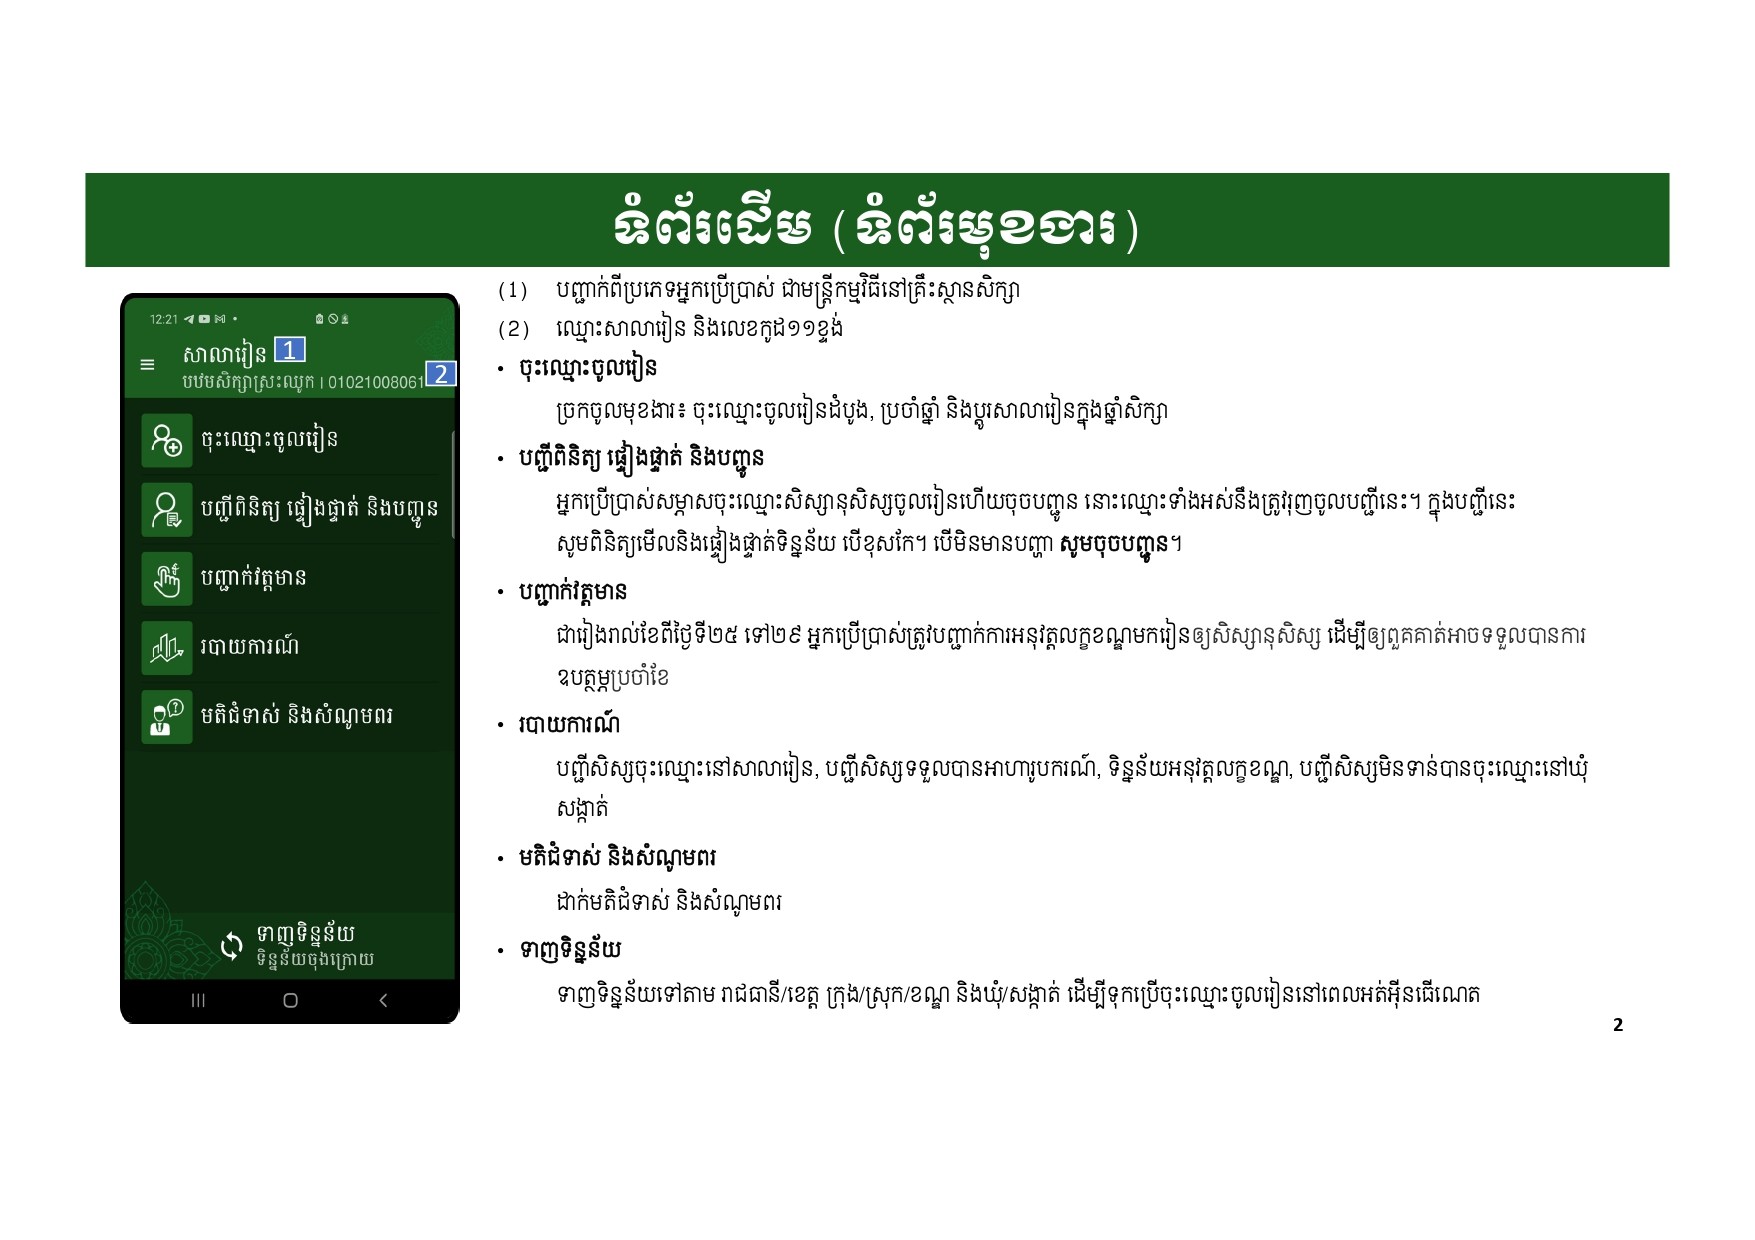Open the បញ្ជីពិនិត្យ ផ្ទៀងផ្ទាត់ និងបញ្ជូន menu label
The width and height of the screenshot is (1755, 1240).
(x=319, y=508)
